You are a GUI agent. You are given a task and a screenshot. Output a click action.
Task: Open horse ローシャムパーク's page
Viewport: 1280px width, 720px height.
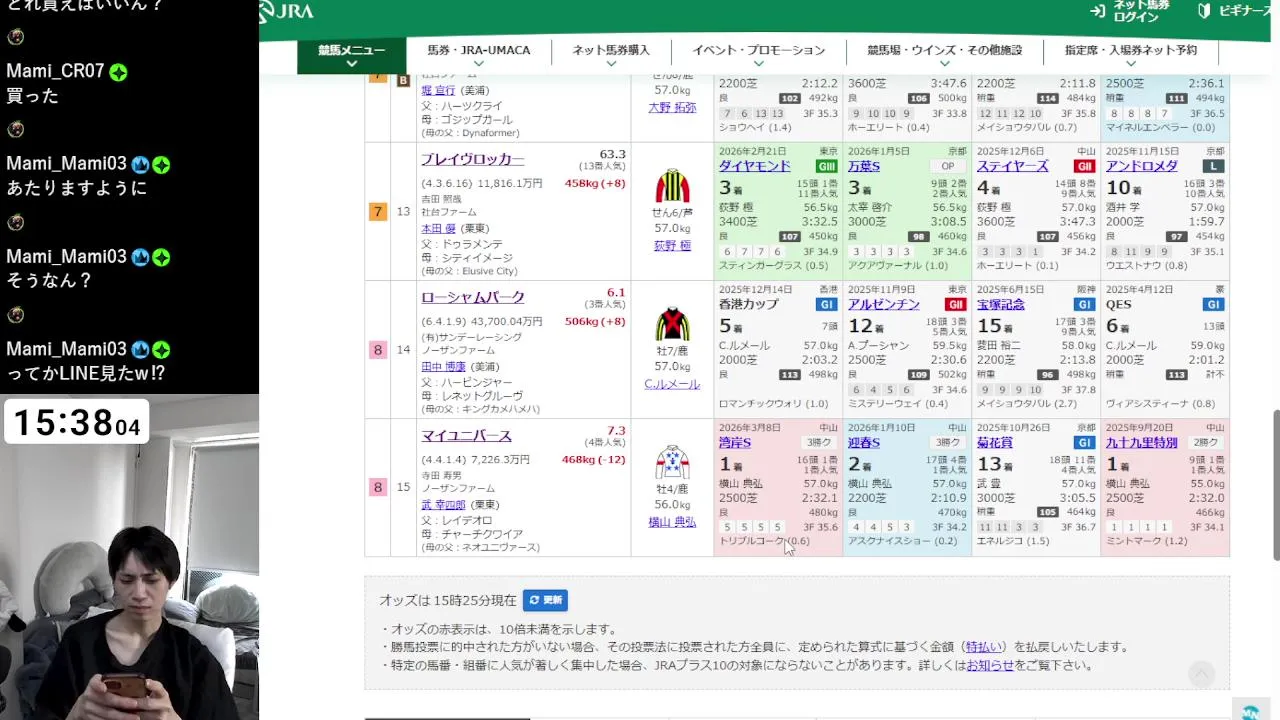[472, 297]
